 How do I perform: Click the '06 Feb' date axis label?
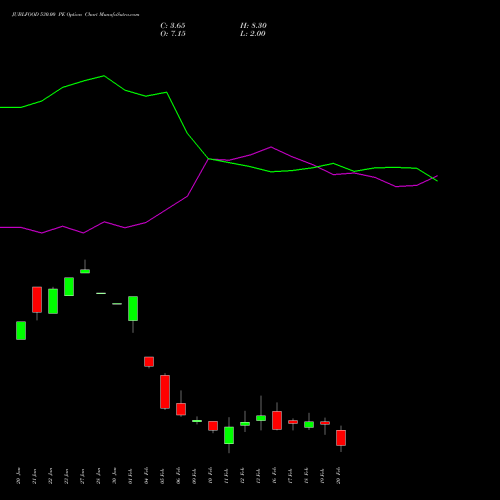[179, 476]
